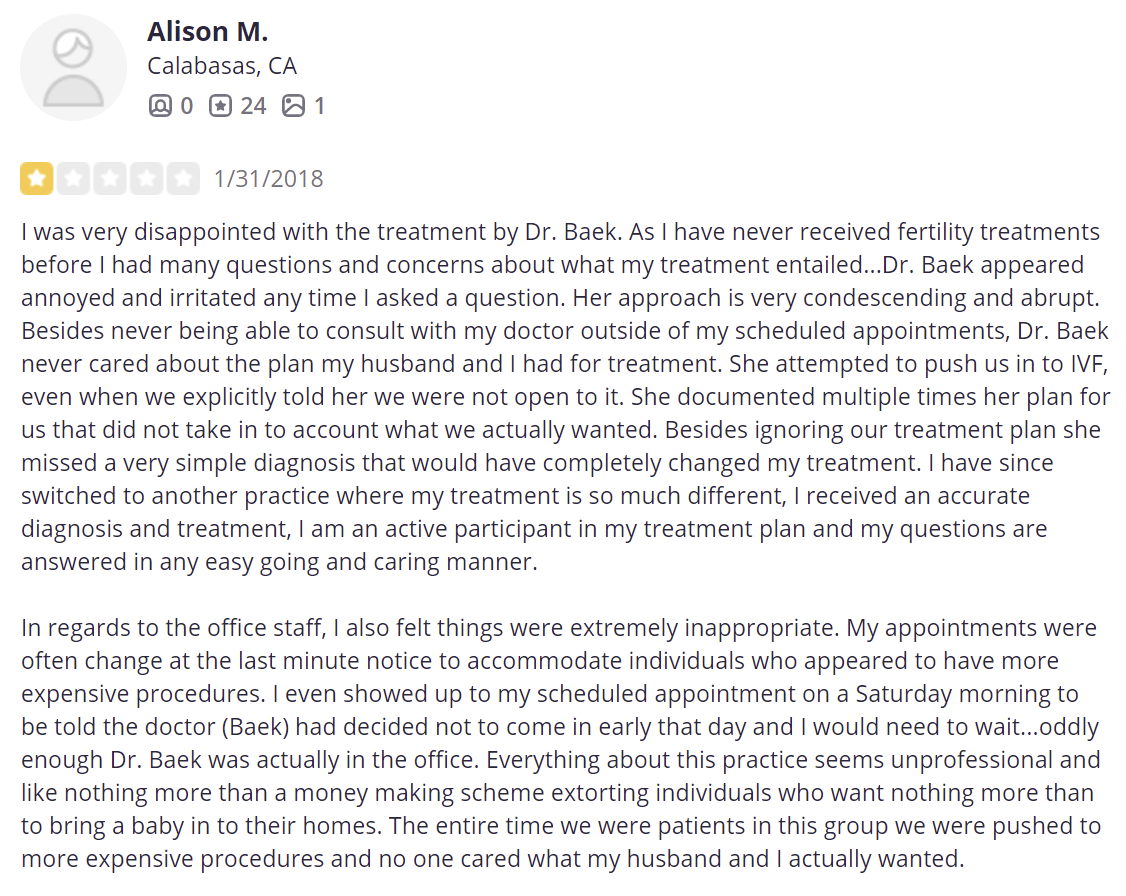The image size is (1126, 896).
Task: Click the review count number 24
Action: pyautogui.click(x=253, y=106)
